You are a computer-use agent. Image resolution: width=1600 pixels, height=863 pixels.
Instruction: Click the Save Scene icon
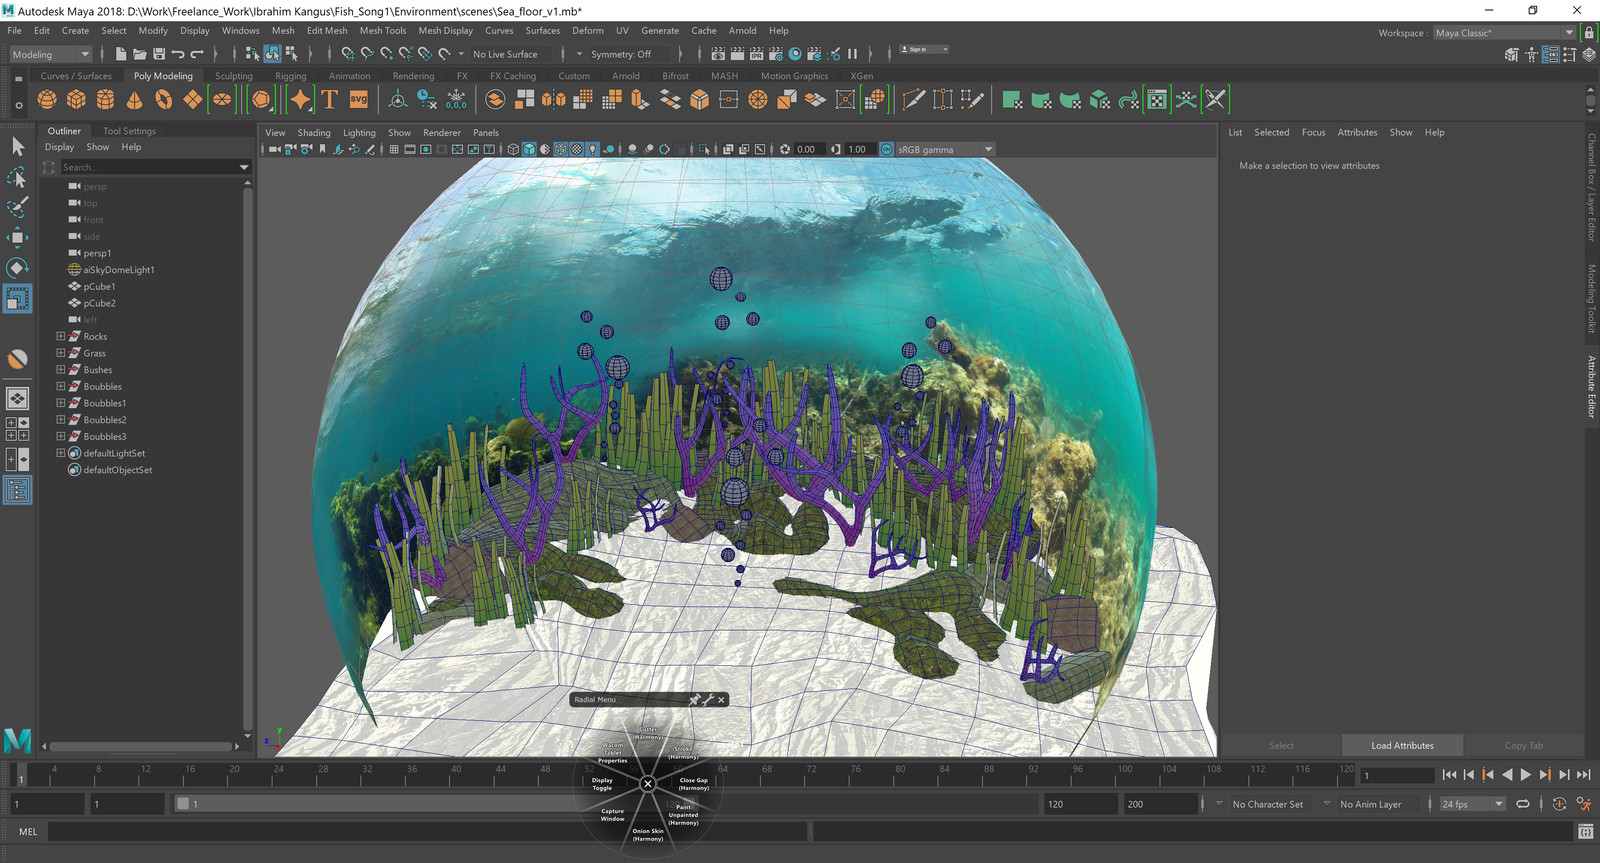(159, 54)
